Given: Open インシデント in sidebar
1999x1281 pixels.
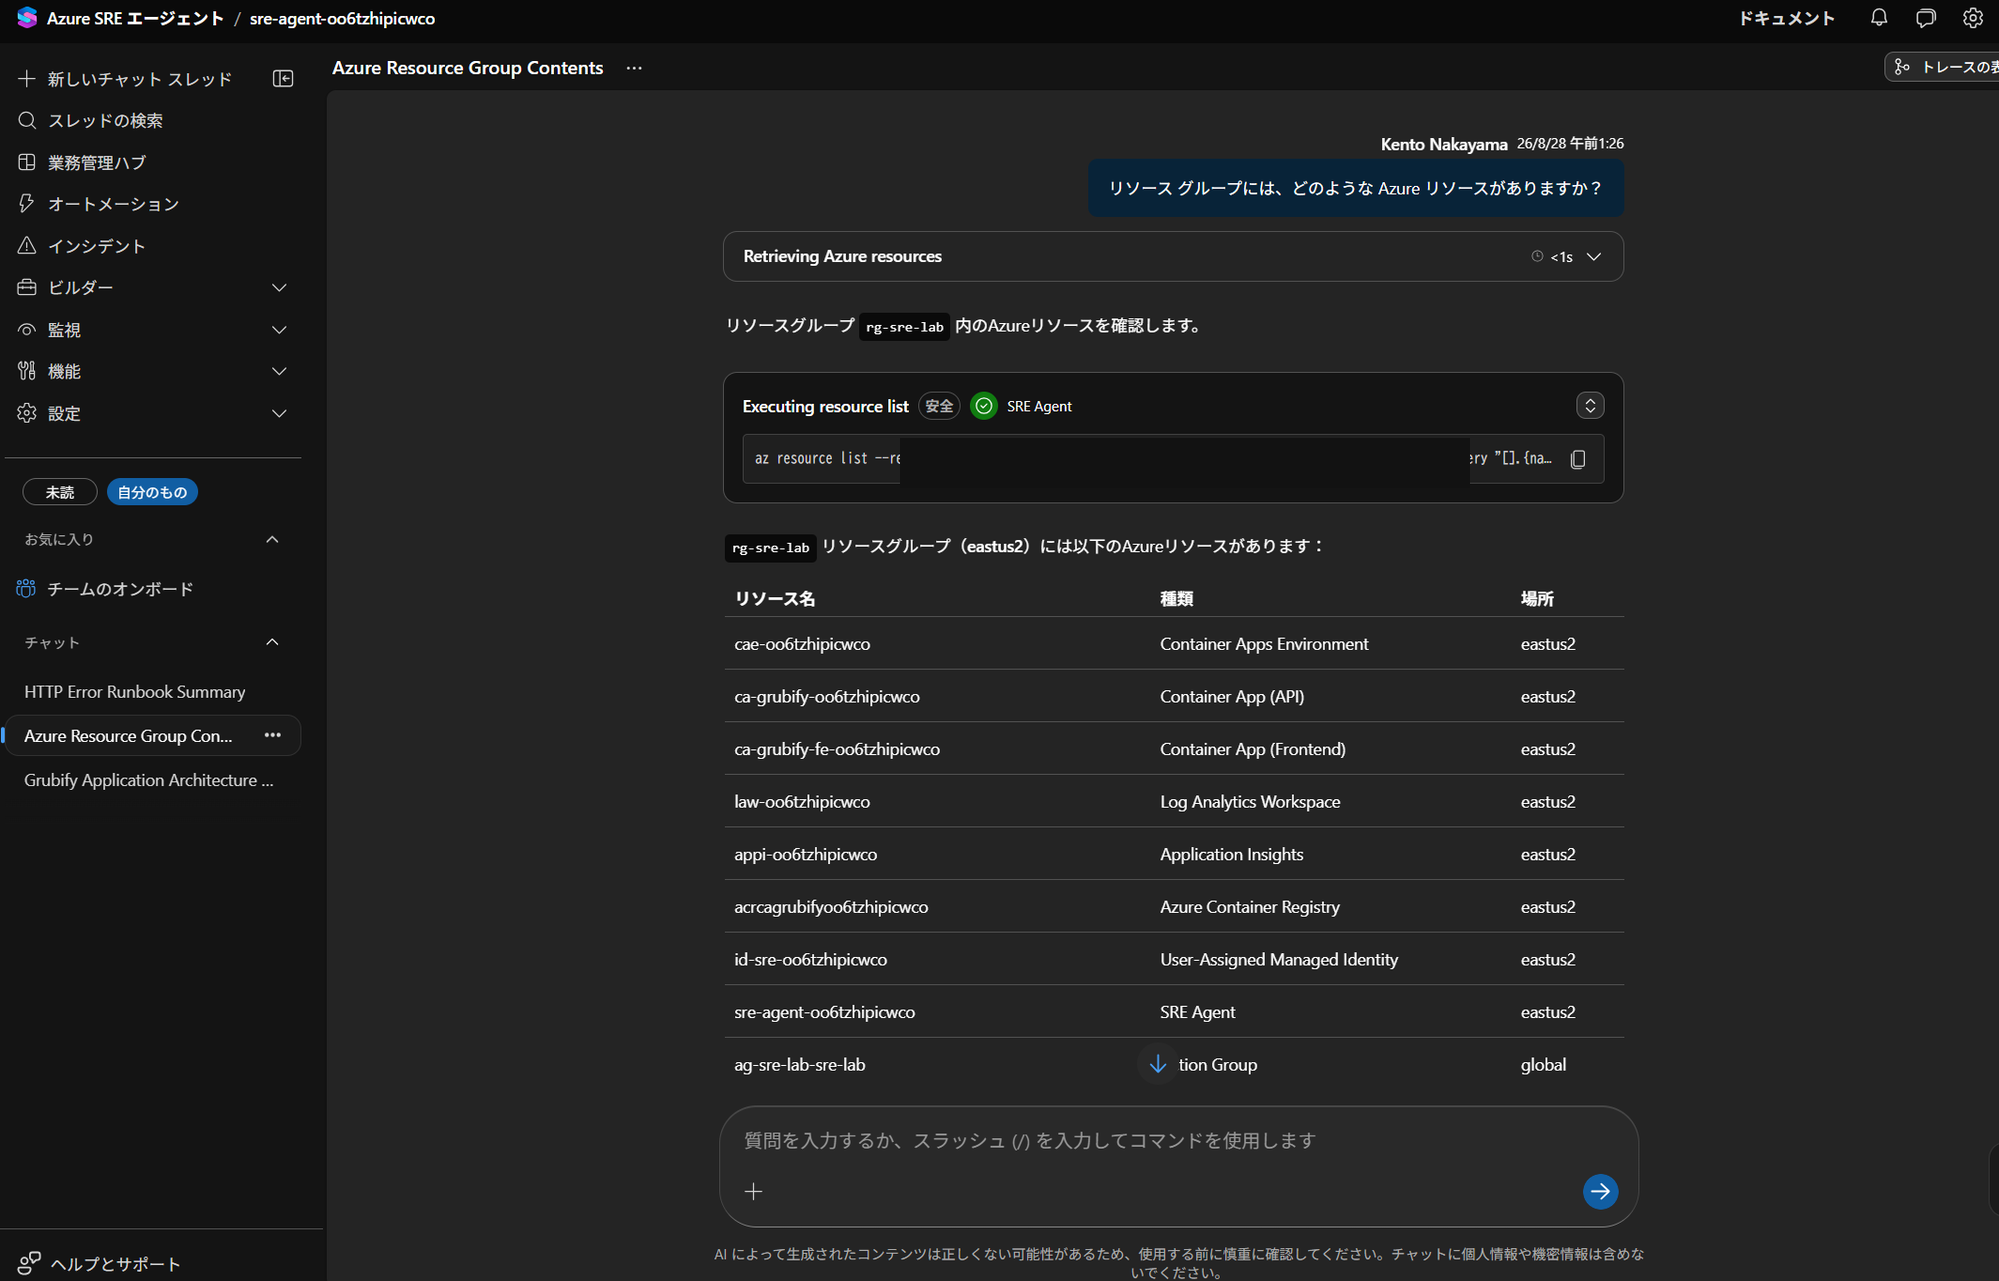Looking at the screenshot, I should click(x=82, y=246).
